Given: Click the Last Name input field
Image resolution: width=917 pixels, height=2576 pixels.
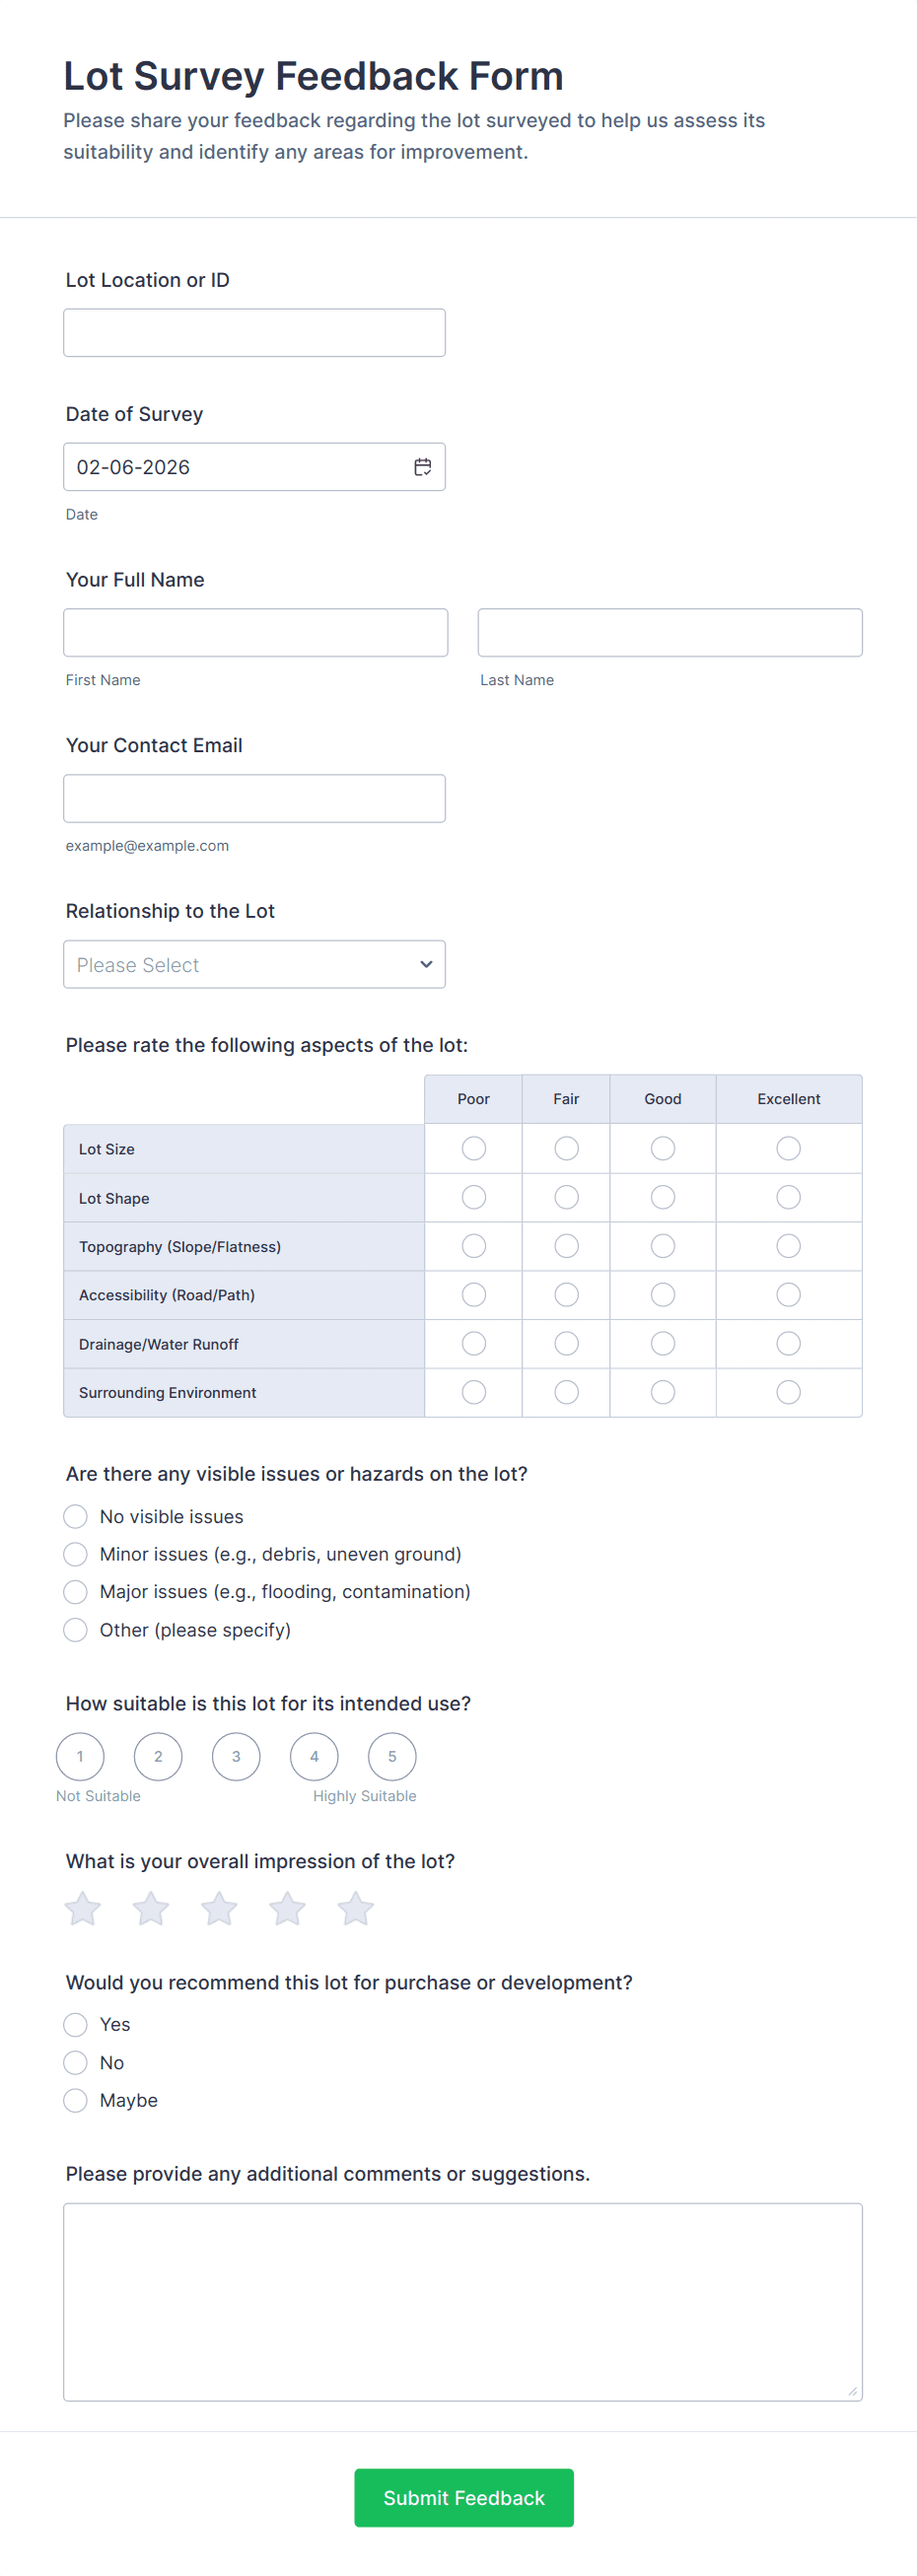Looking at the screenshot, I should 669,633.
